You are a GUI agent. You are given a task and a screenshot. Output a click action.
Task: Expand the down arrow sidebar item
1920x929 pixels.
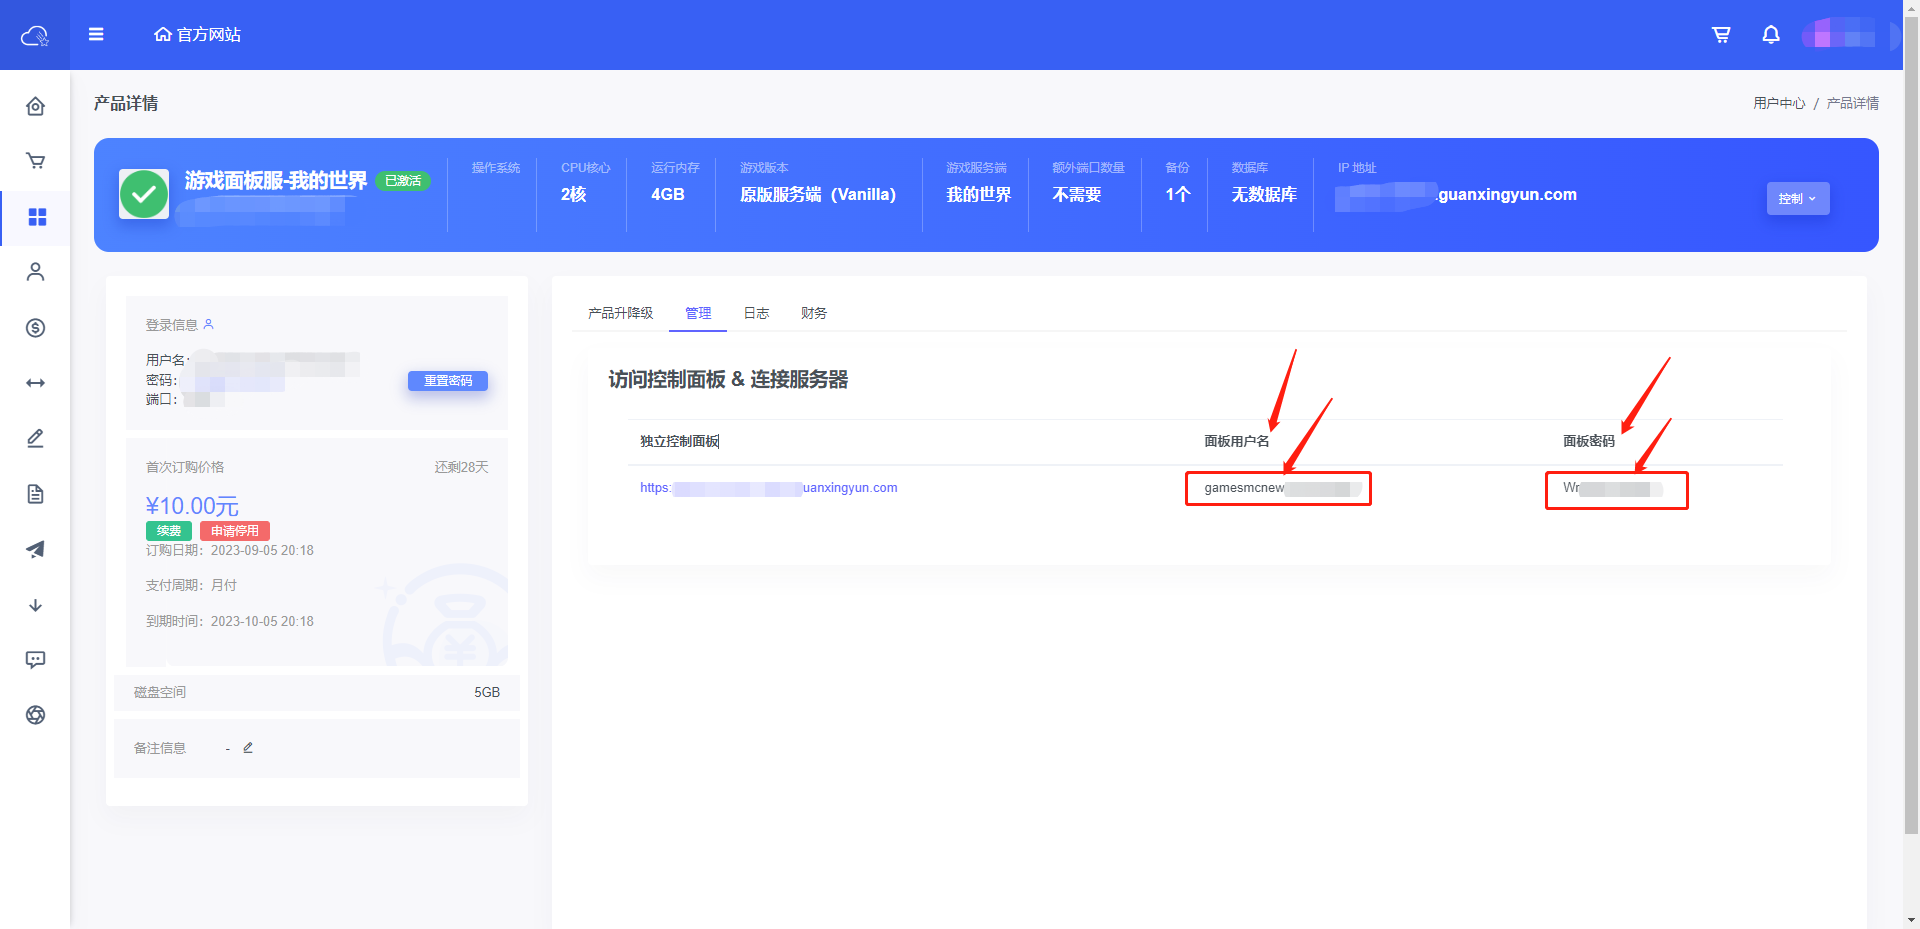tap(36, 605)
